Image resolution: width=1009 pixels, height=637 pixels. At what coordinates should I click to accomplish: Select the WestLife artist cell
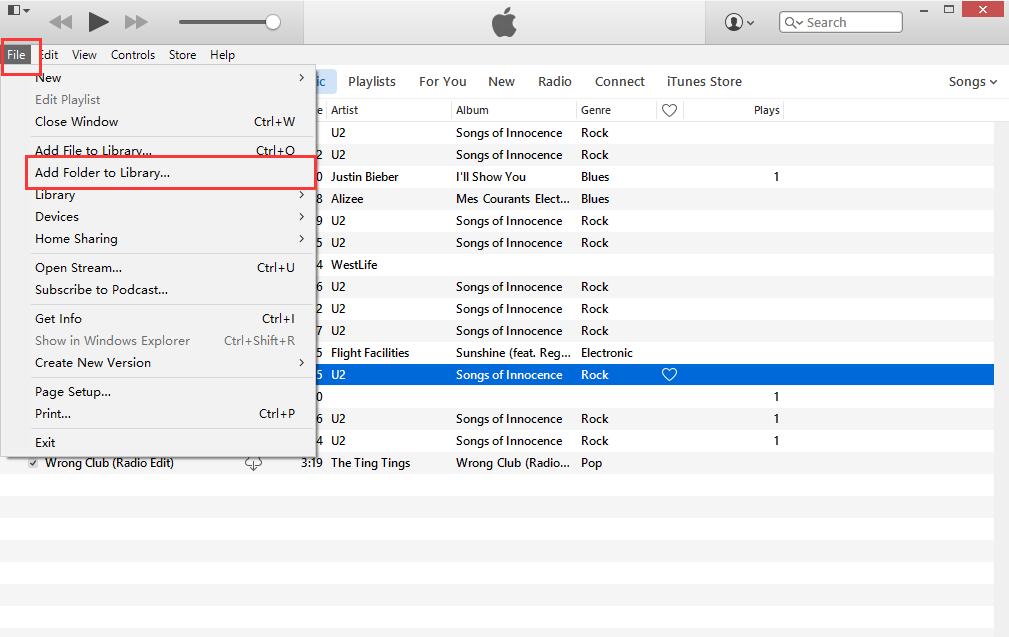pyautogui.click(x=354, y=264)
